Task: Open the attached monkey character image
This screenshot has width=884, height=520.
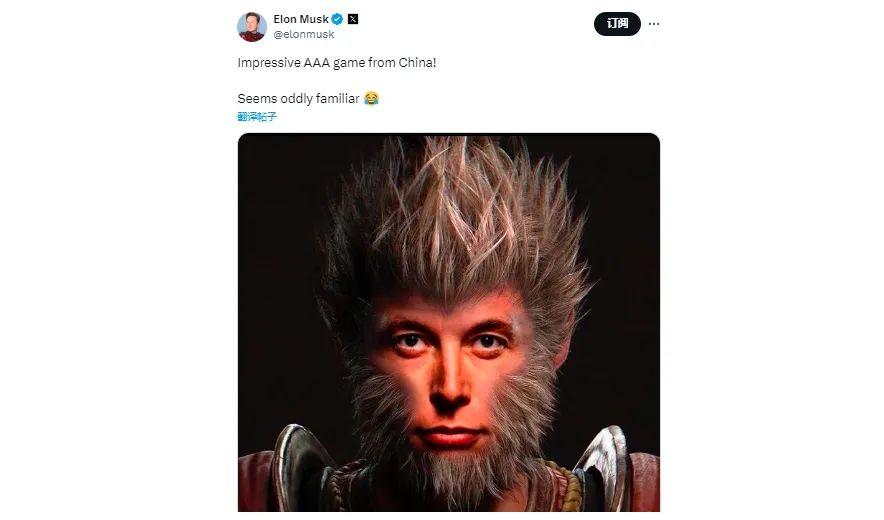Action: point(449,320)
